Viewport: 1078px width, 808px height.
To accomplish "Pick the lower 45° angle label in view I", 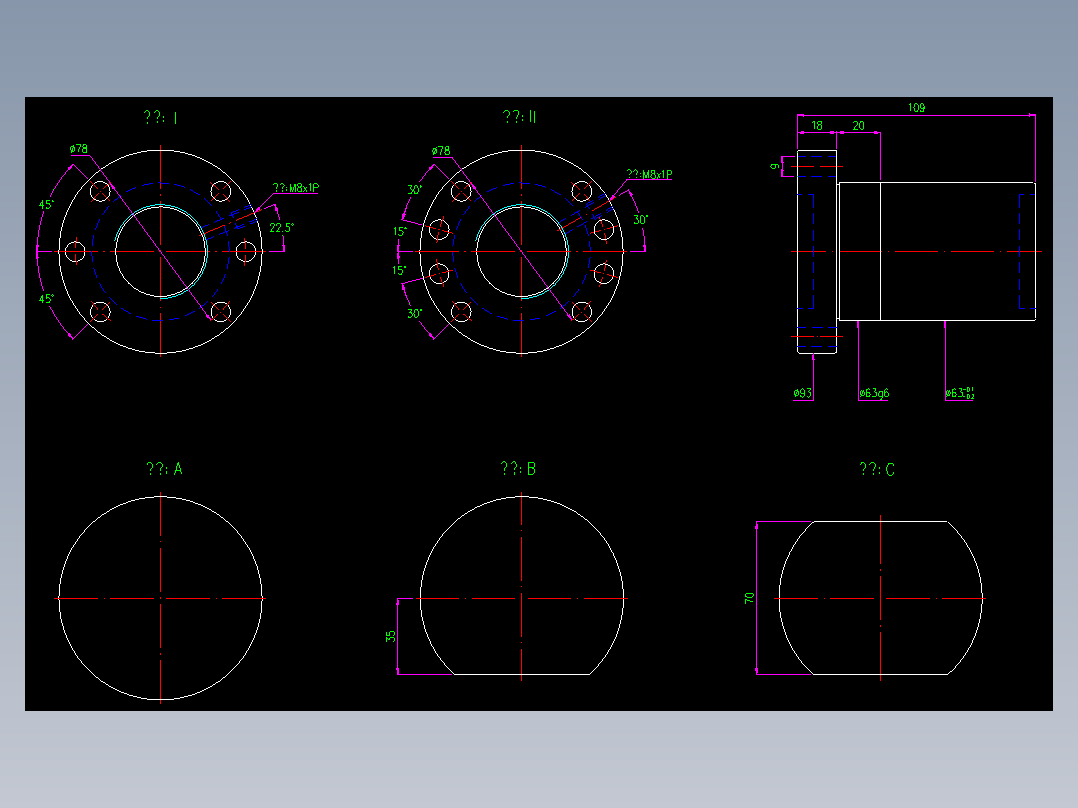I will point(46,299).
